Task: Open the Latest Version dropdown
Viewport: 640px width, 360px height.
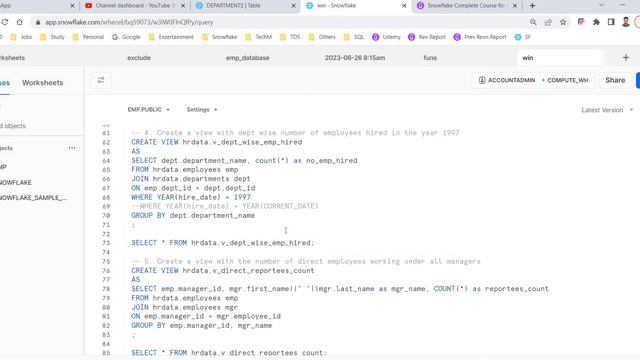Action: (607, 110)
